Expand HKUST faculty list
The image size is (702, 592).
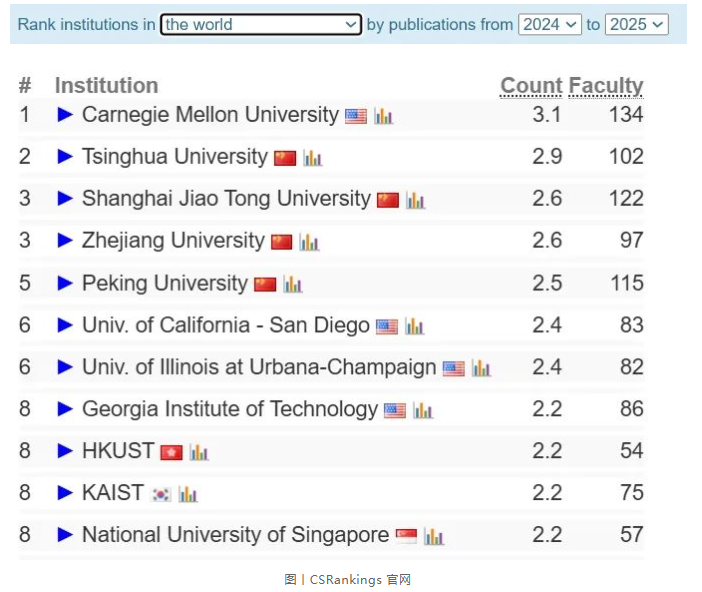pyautogui.click(x=65, y=451)
